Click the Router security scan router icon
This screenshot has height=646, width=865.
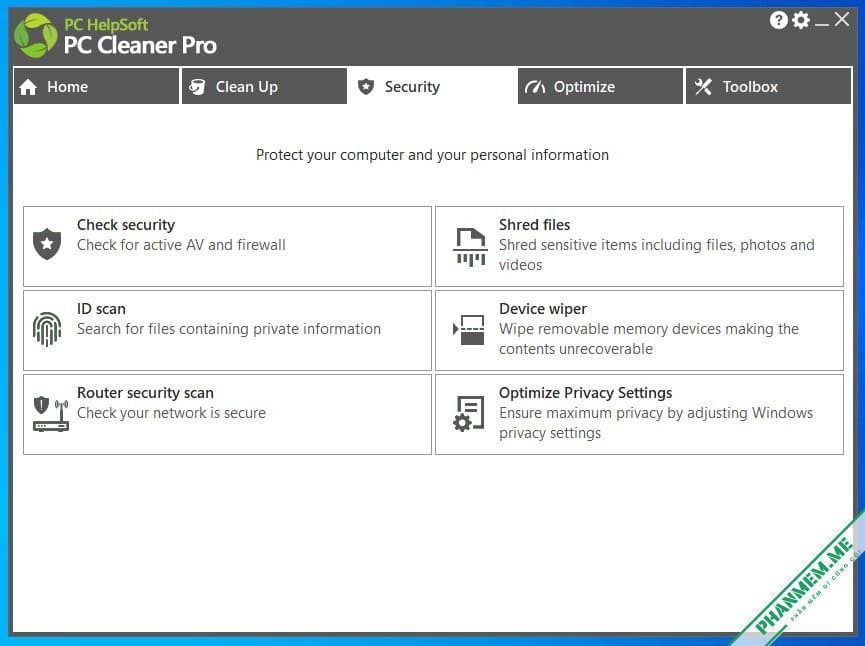(51, 413)
